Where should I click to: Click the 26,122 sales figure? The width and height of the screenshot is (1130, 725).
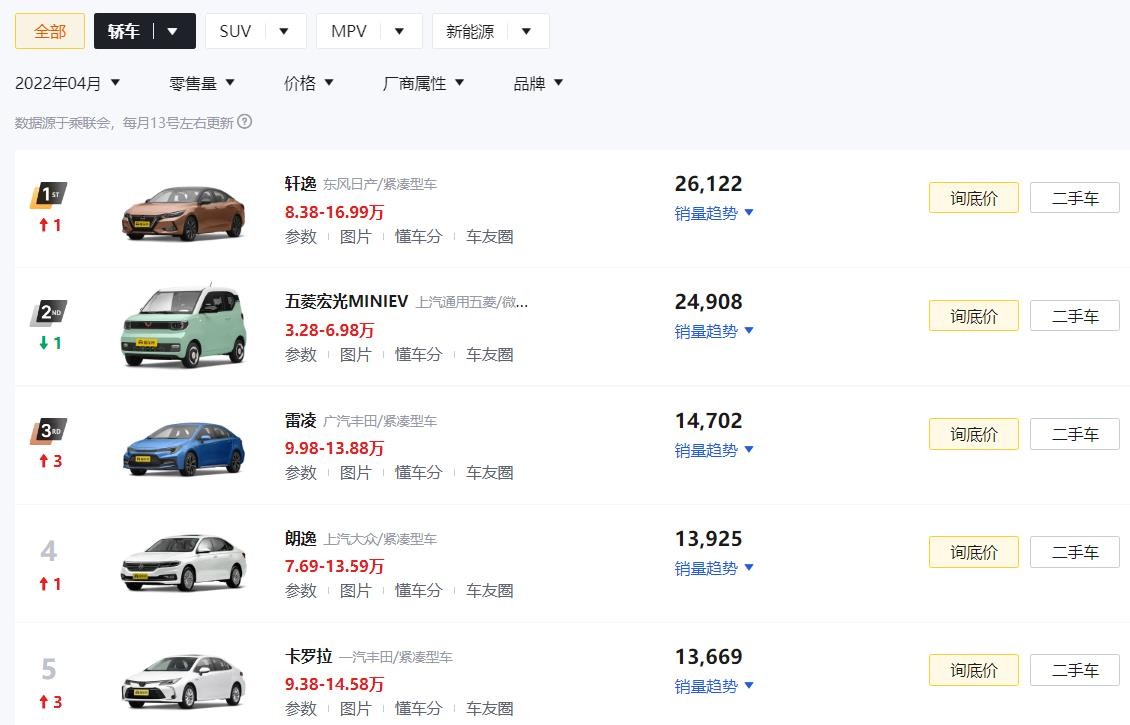tap(708, 184)
